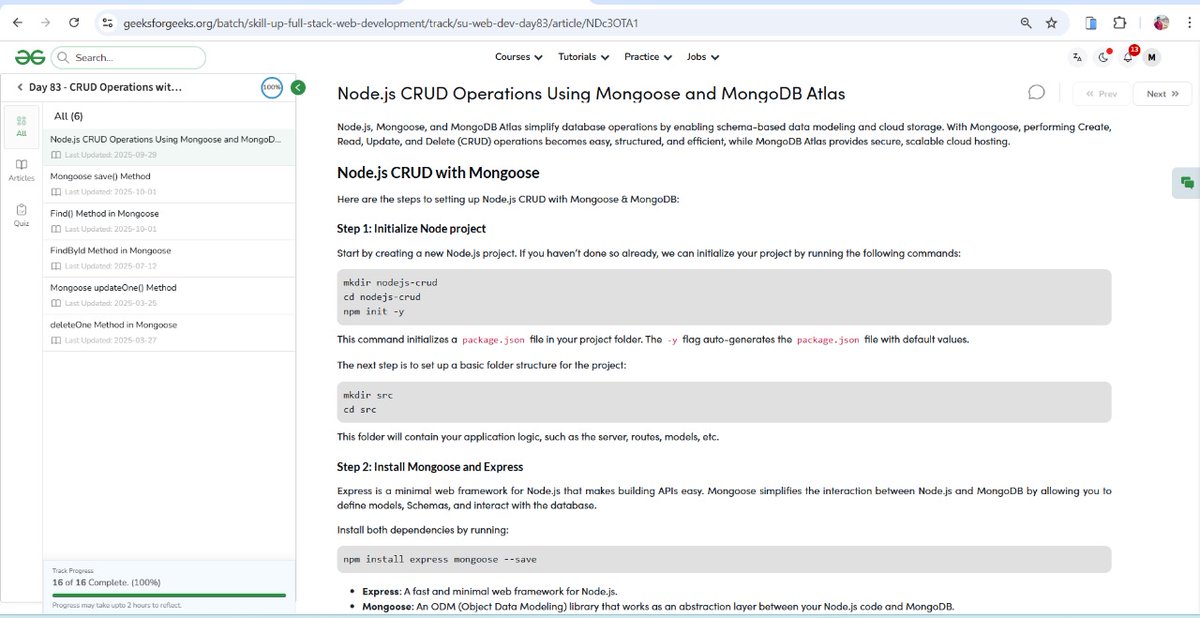Screen dimensions: 1200x618
Task: Open the Chrome extensions puzzle icon
Action: [x=1119, y=22]
